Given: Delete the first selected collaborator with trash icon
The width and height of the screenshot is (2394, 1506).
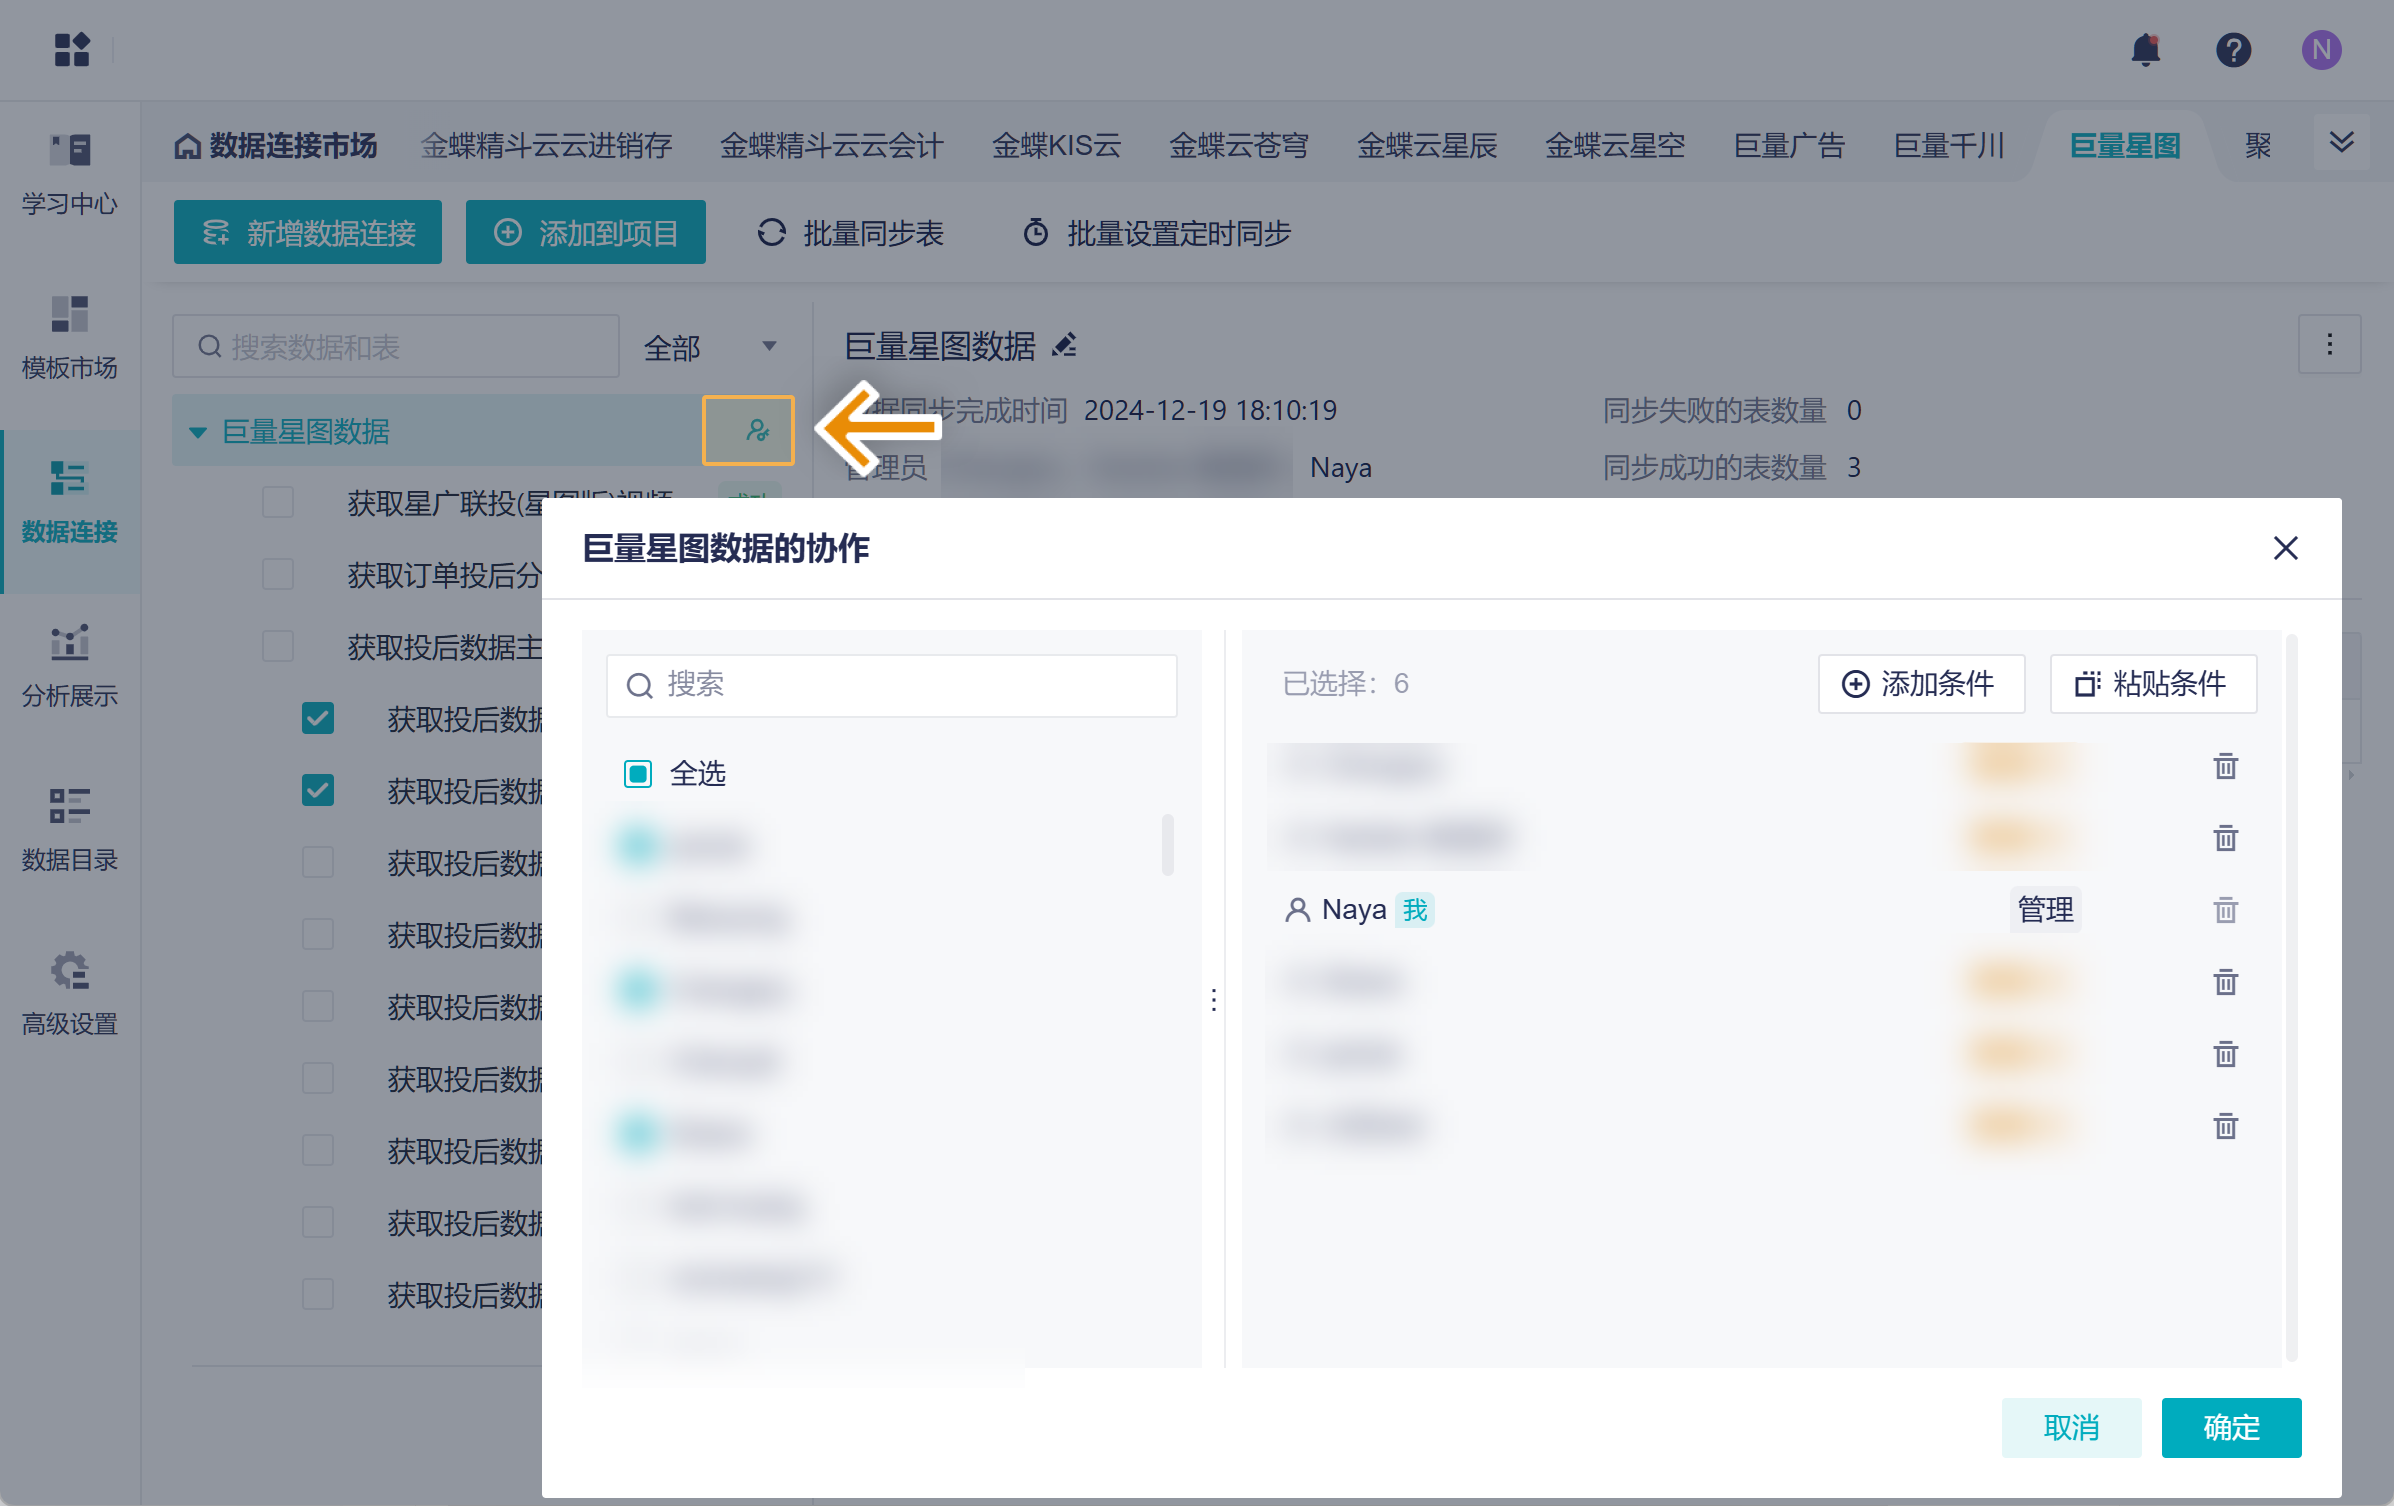Looking at the screenshot, I should coord(2225,767).
